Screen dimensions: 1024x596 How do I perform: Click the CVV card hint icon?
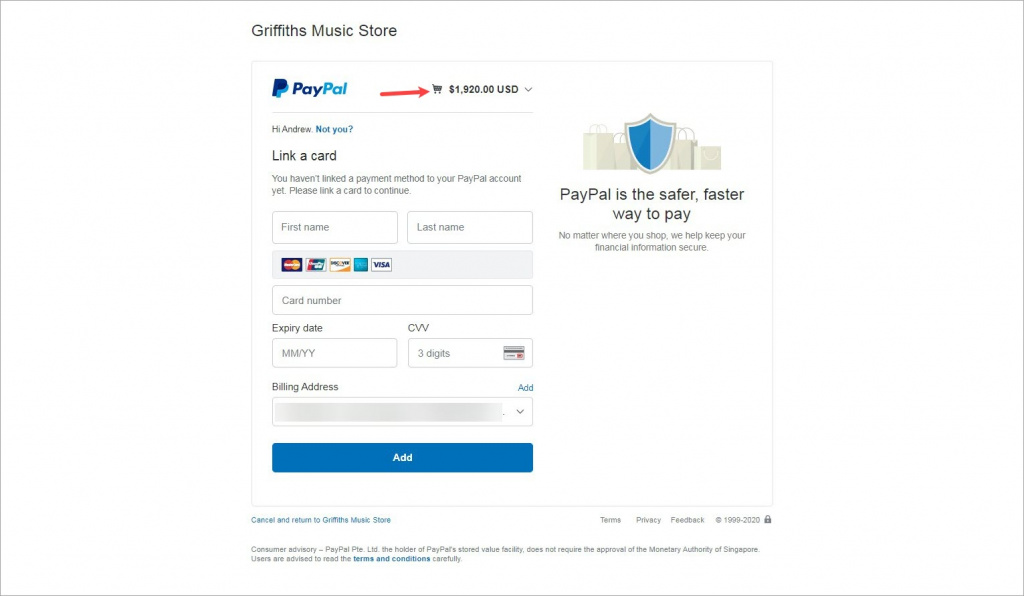514,353
